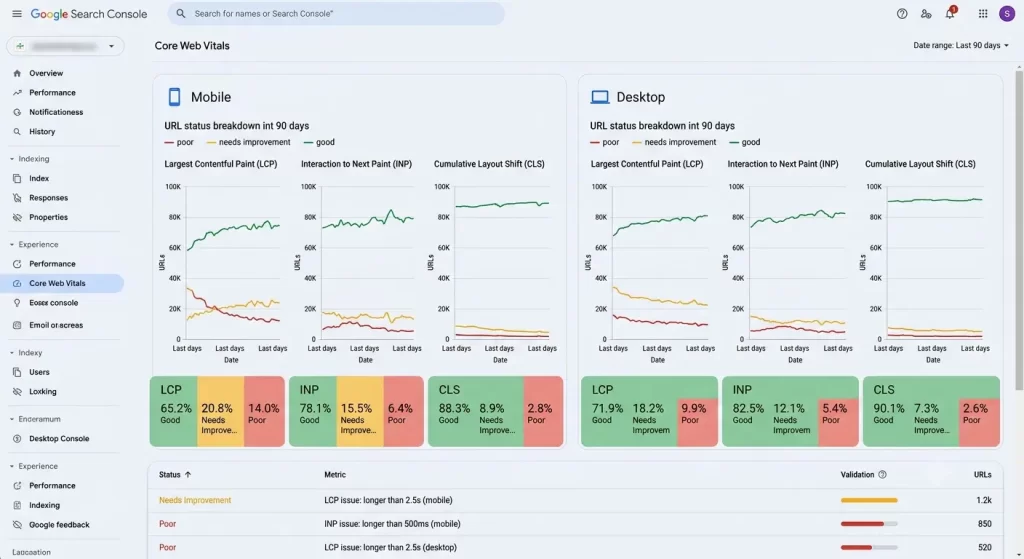Click the Google Search Console logo

(89, 14)
